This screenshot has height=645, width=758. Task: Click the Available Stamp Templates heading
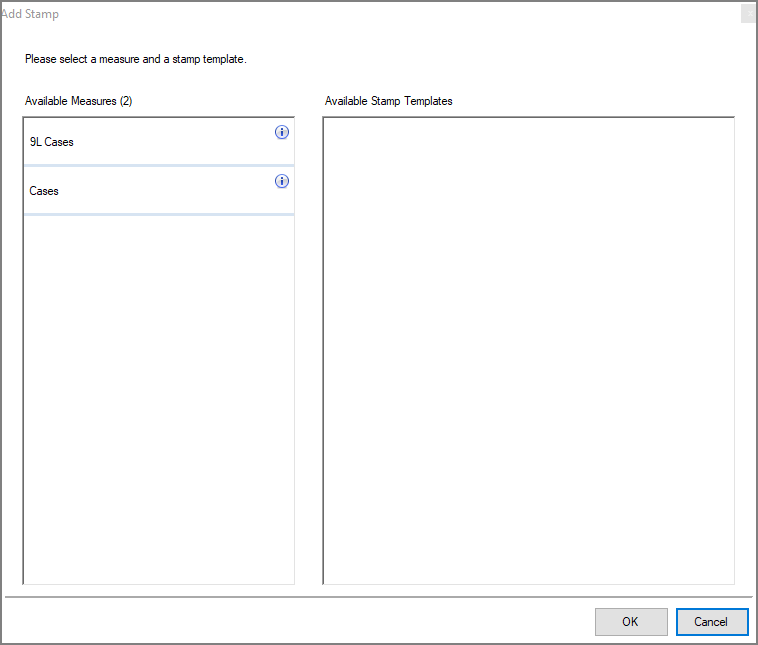tap(389, 101)
